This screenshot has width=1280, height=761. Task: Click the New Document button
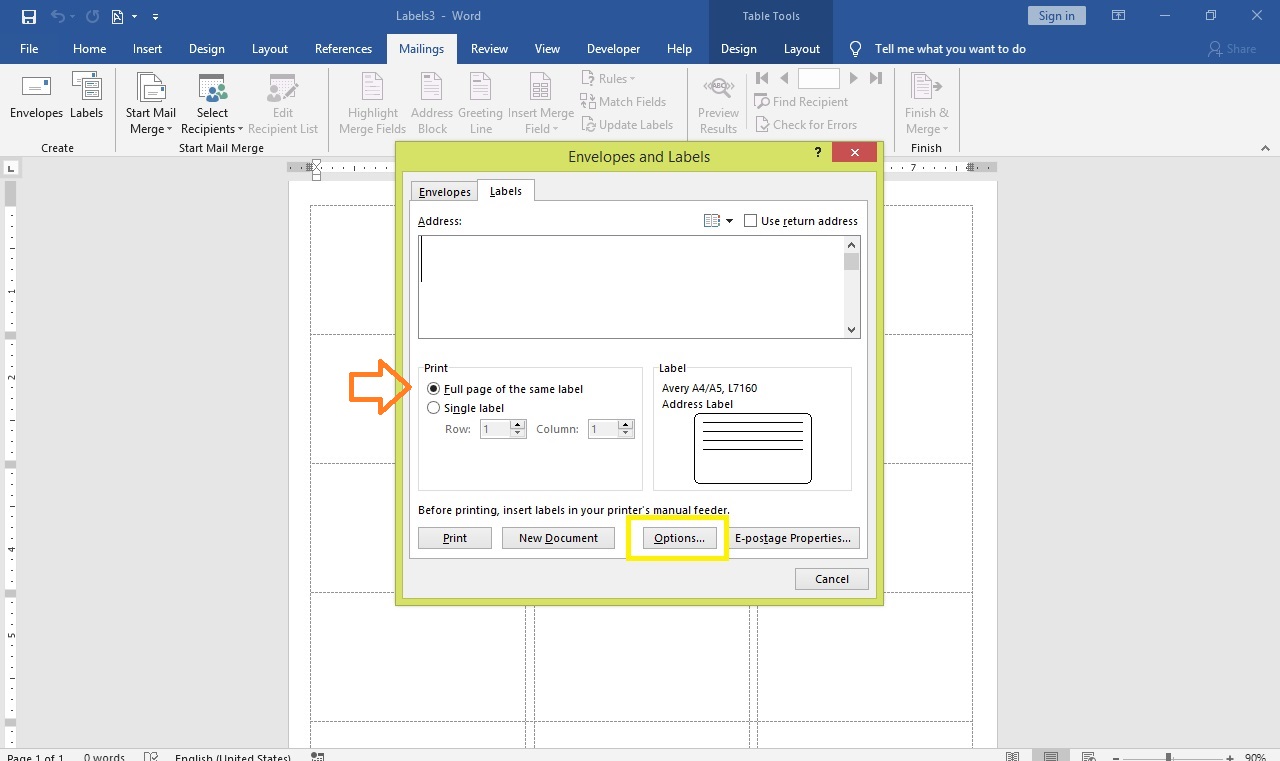tap(558, 538)
